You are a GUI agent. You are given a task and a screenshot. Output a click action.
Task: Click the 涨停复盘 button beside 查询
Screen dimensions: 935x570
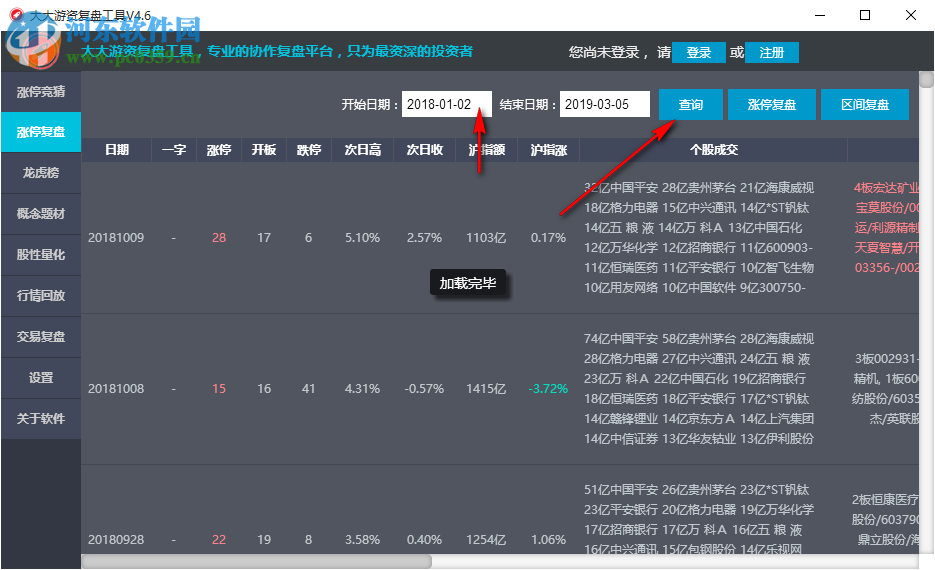[x=772, y=105]
